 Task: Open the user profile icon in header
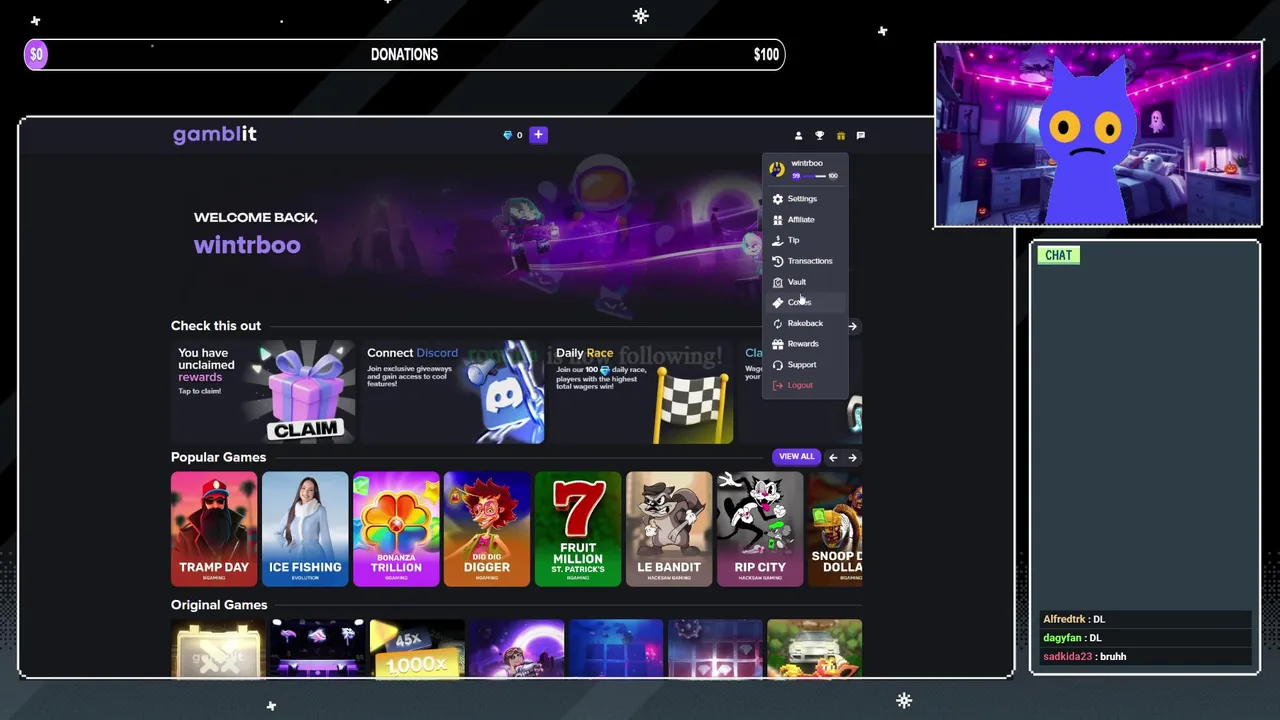click(x=798, y=135)
